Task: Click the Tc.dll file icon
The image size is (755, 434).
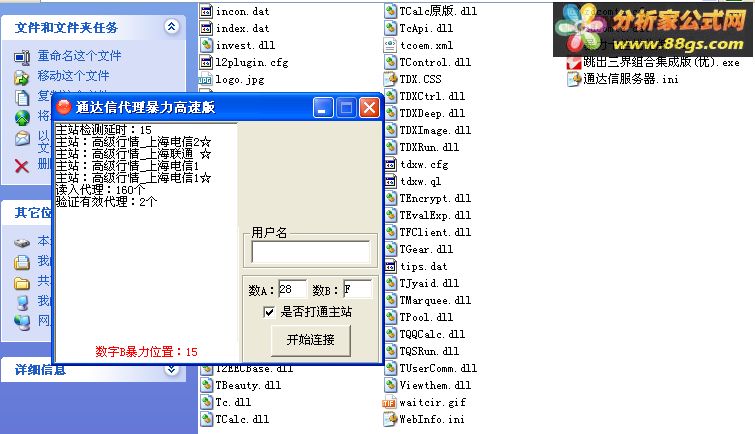Action: [x=206, y=402]
